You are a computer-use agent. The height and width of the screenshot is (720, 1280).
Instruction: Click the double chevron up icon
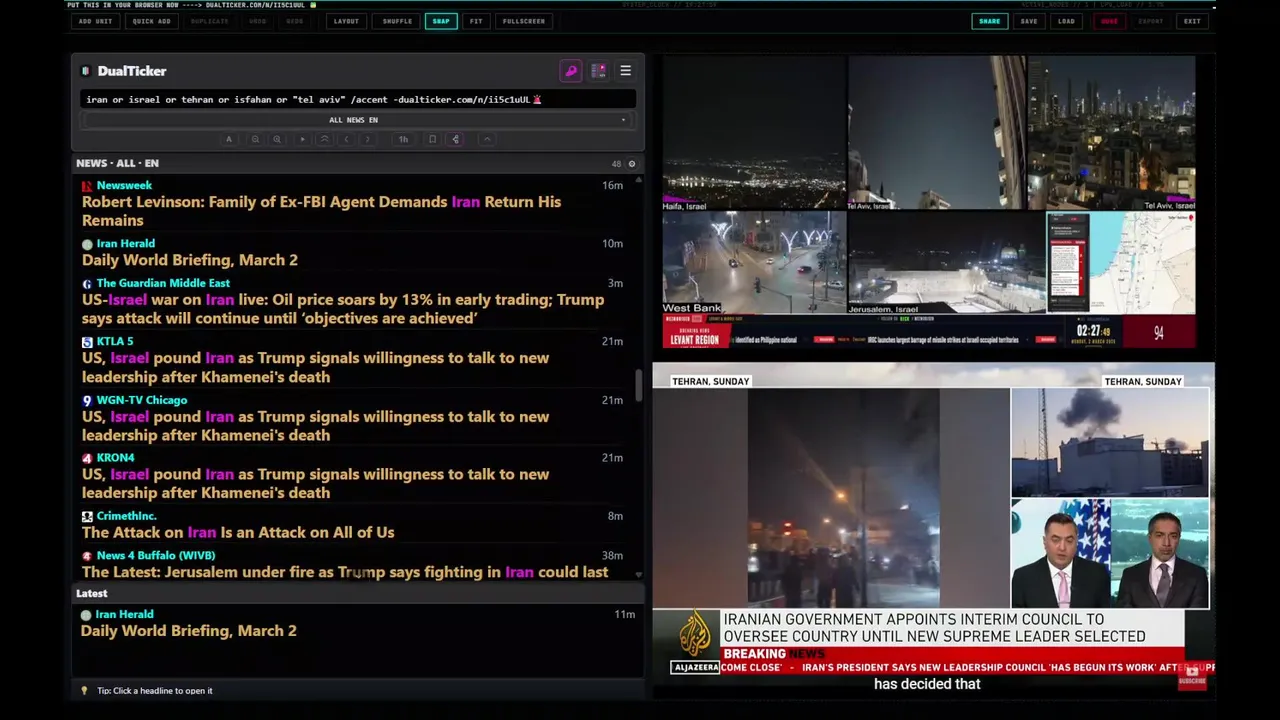coord(324,139)
